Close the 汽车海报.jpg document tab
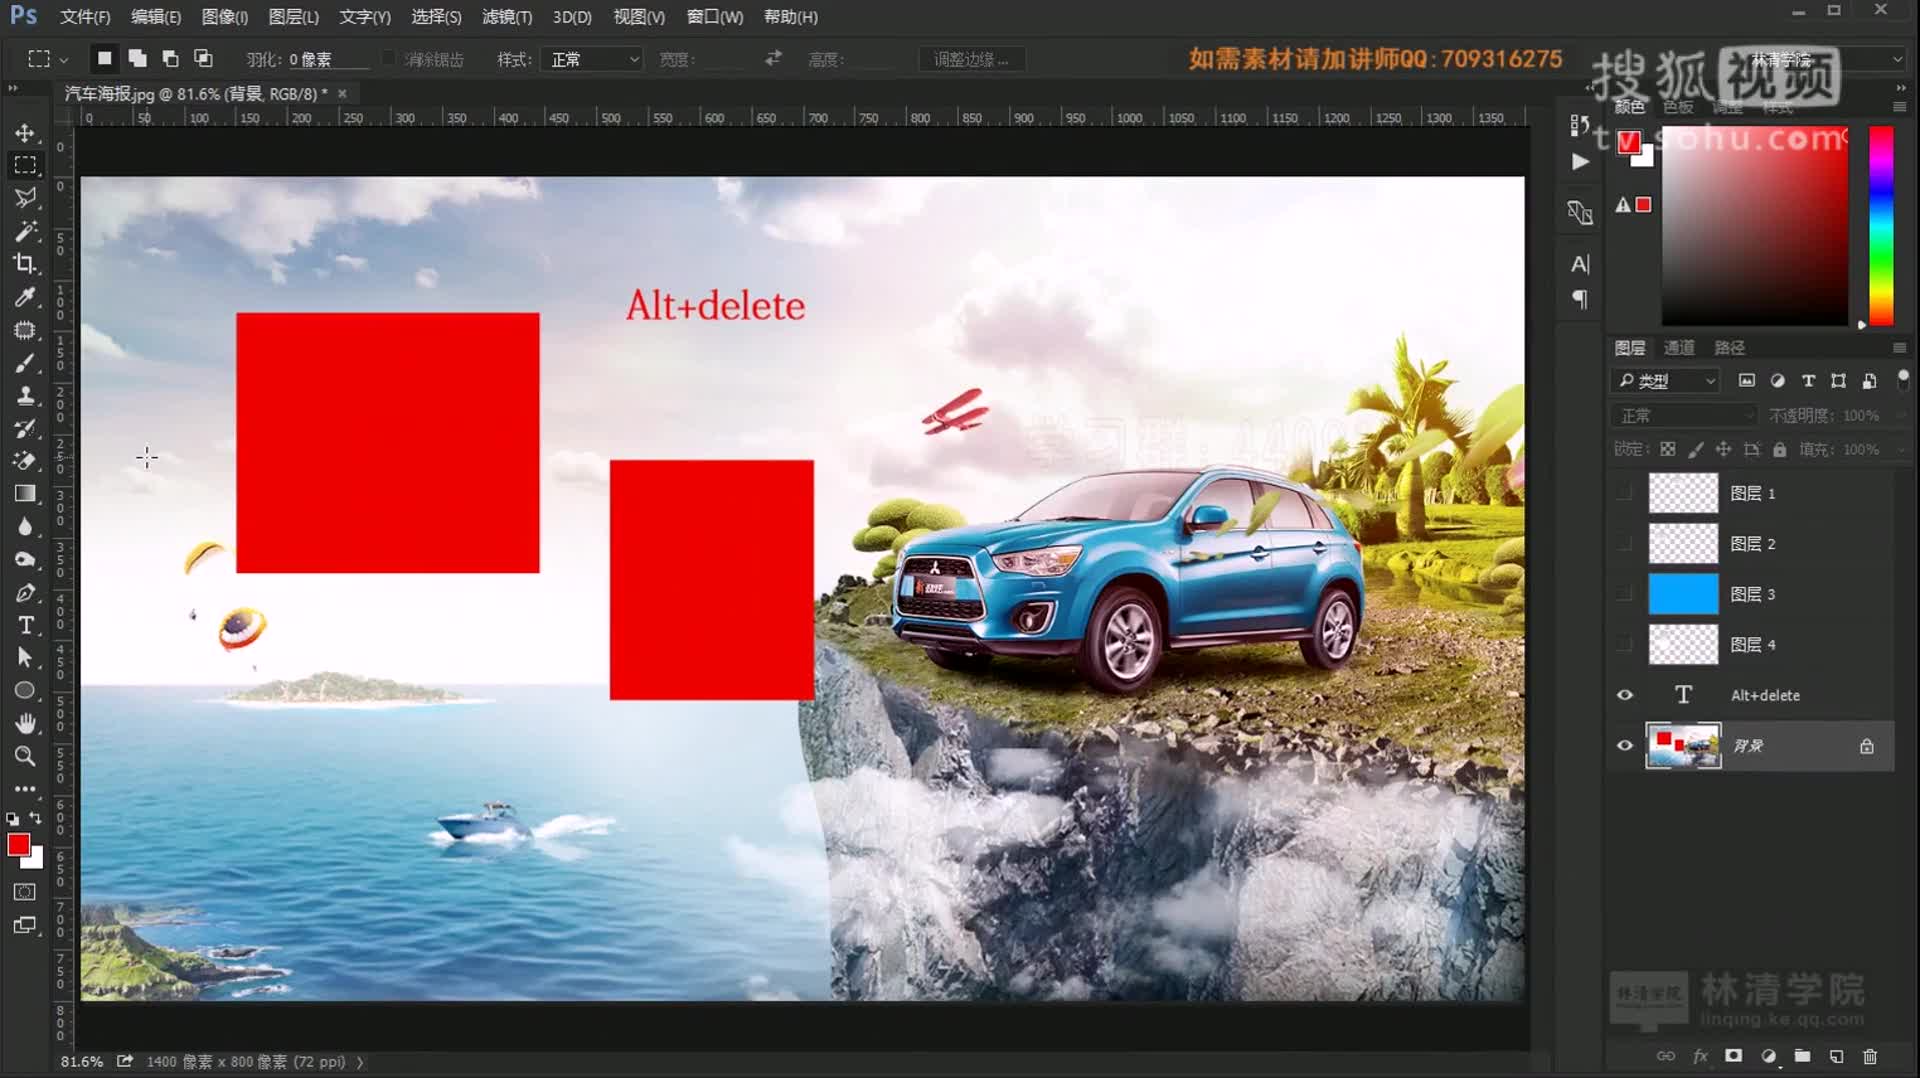The image size is (1920, 1078). (x=342, y=93)
